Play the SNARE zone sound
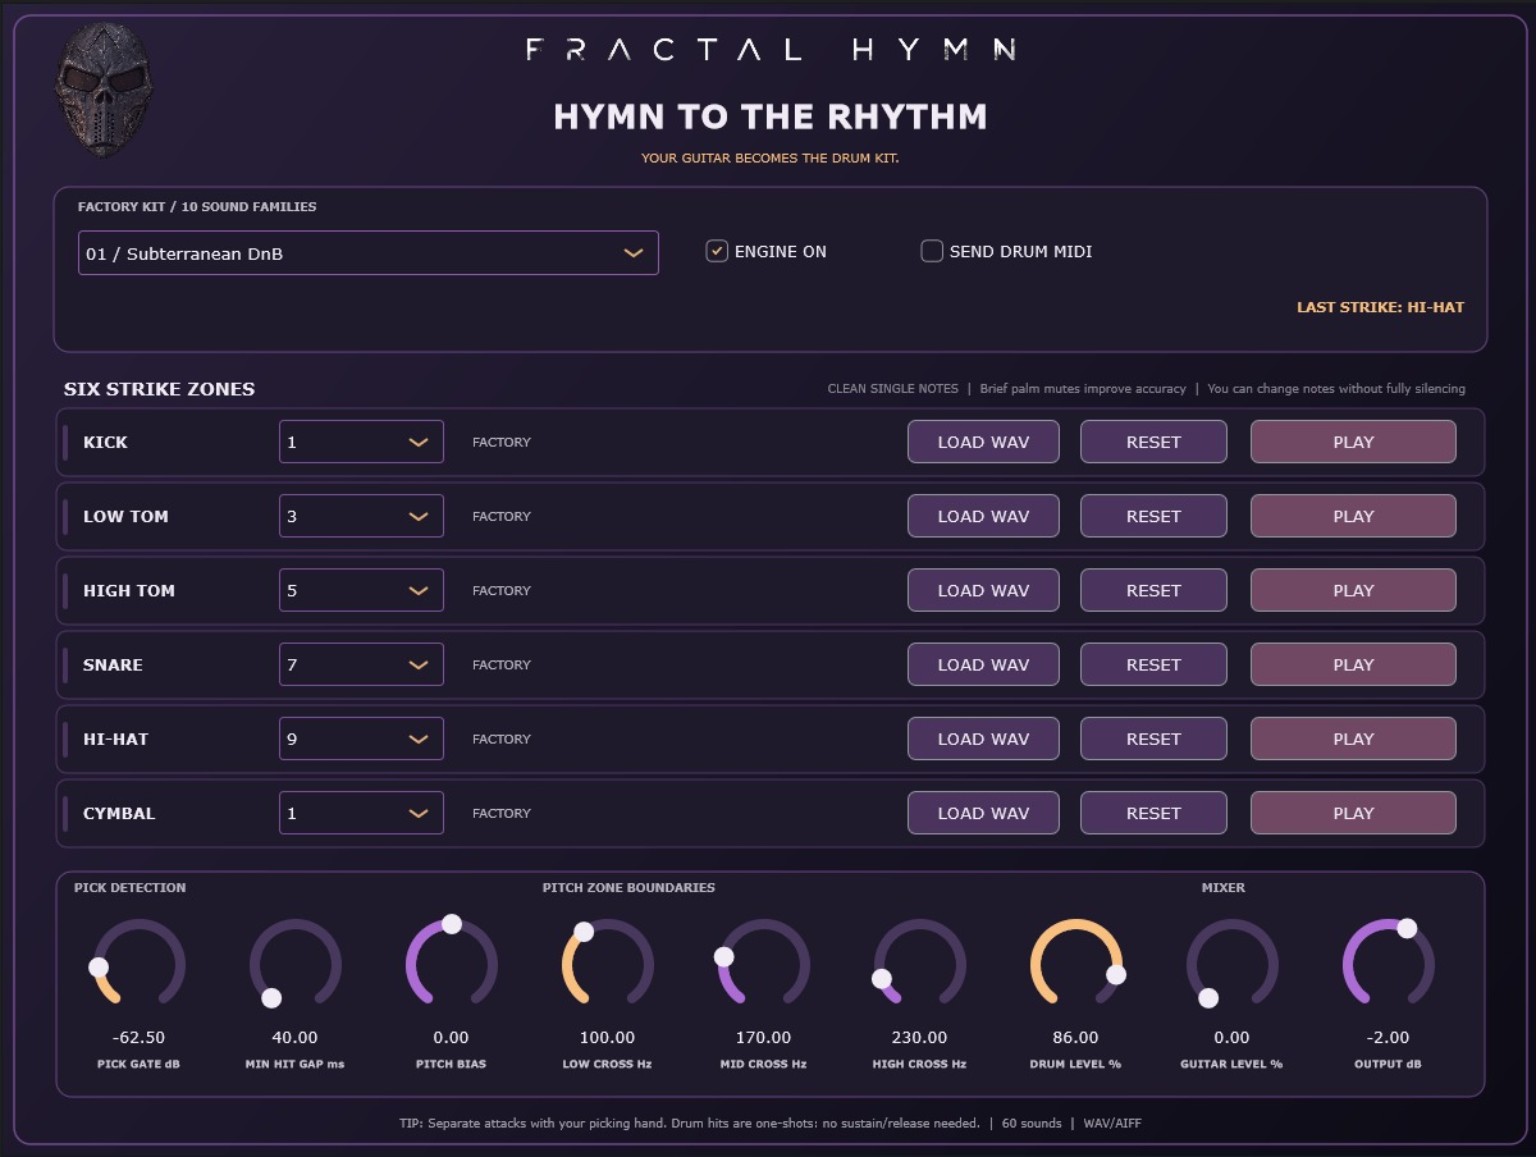 [1353, 665]
